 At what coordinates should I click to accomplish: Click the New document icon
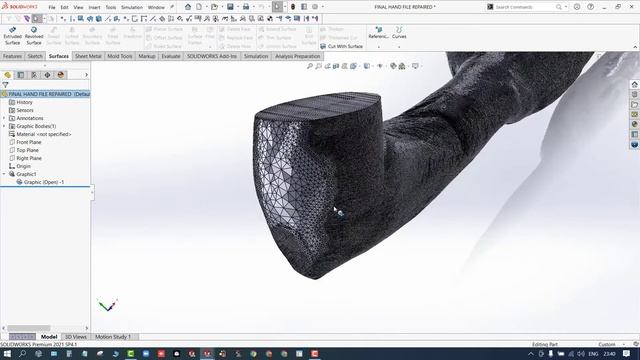tap(199, 7)
